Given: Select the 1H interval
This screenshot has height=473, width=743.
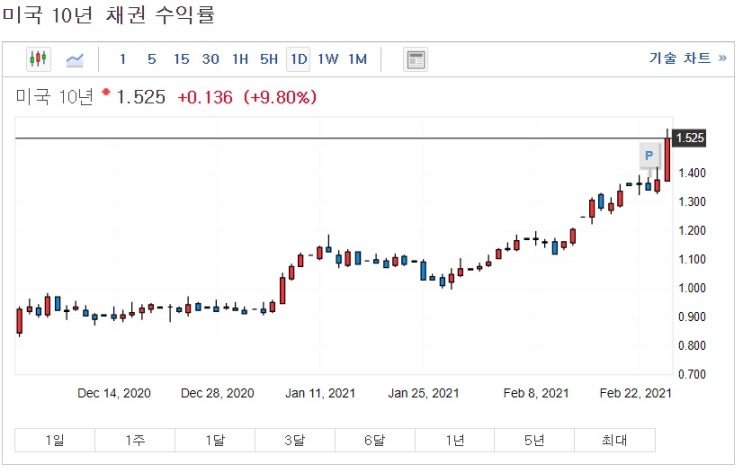Looking at the screenshot, I should pyautogui.click(x=240, y=59).
